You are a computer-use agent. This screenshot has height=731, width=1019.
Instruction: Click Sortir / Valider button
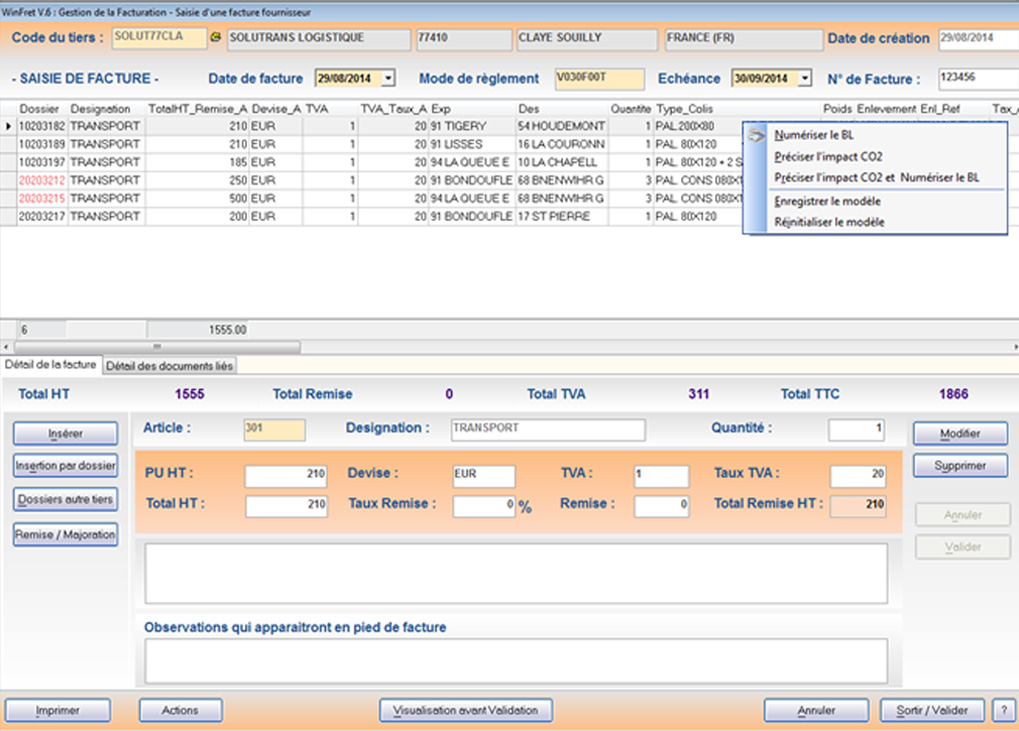(x=932, y=711)
